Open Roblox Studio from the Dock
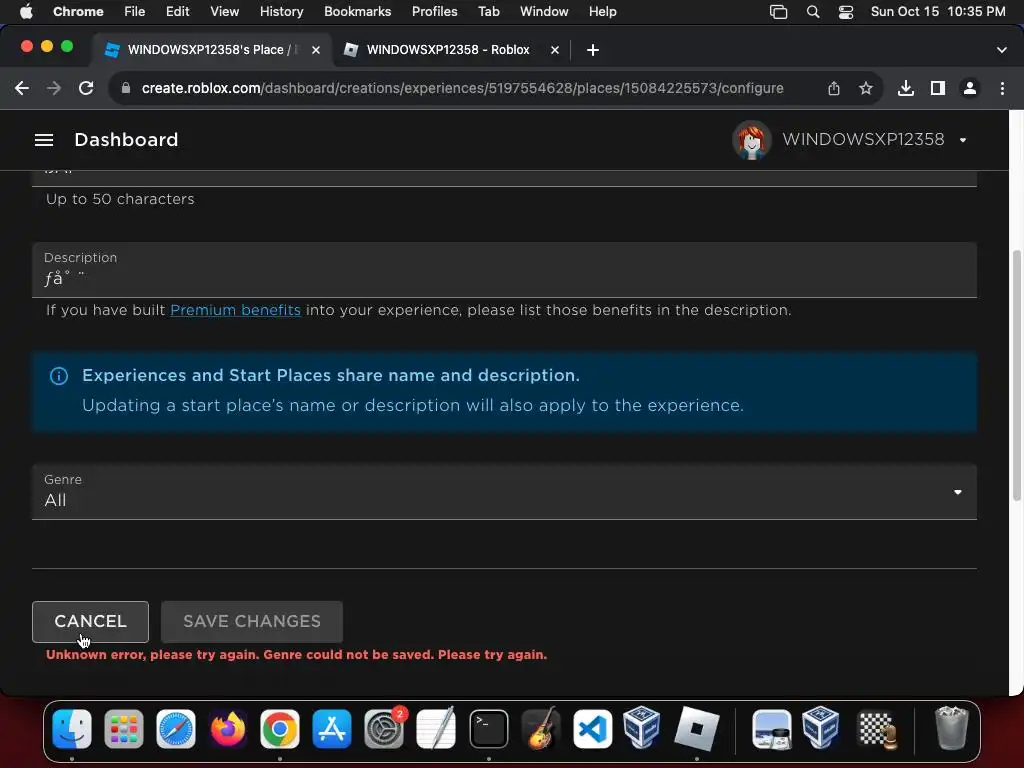Screen dimensions: 1024x768 [696, 729]
